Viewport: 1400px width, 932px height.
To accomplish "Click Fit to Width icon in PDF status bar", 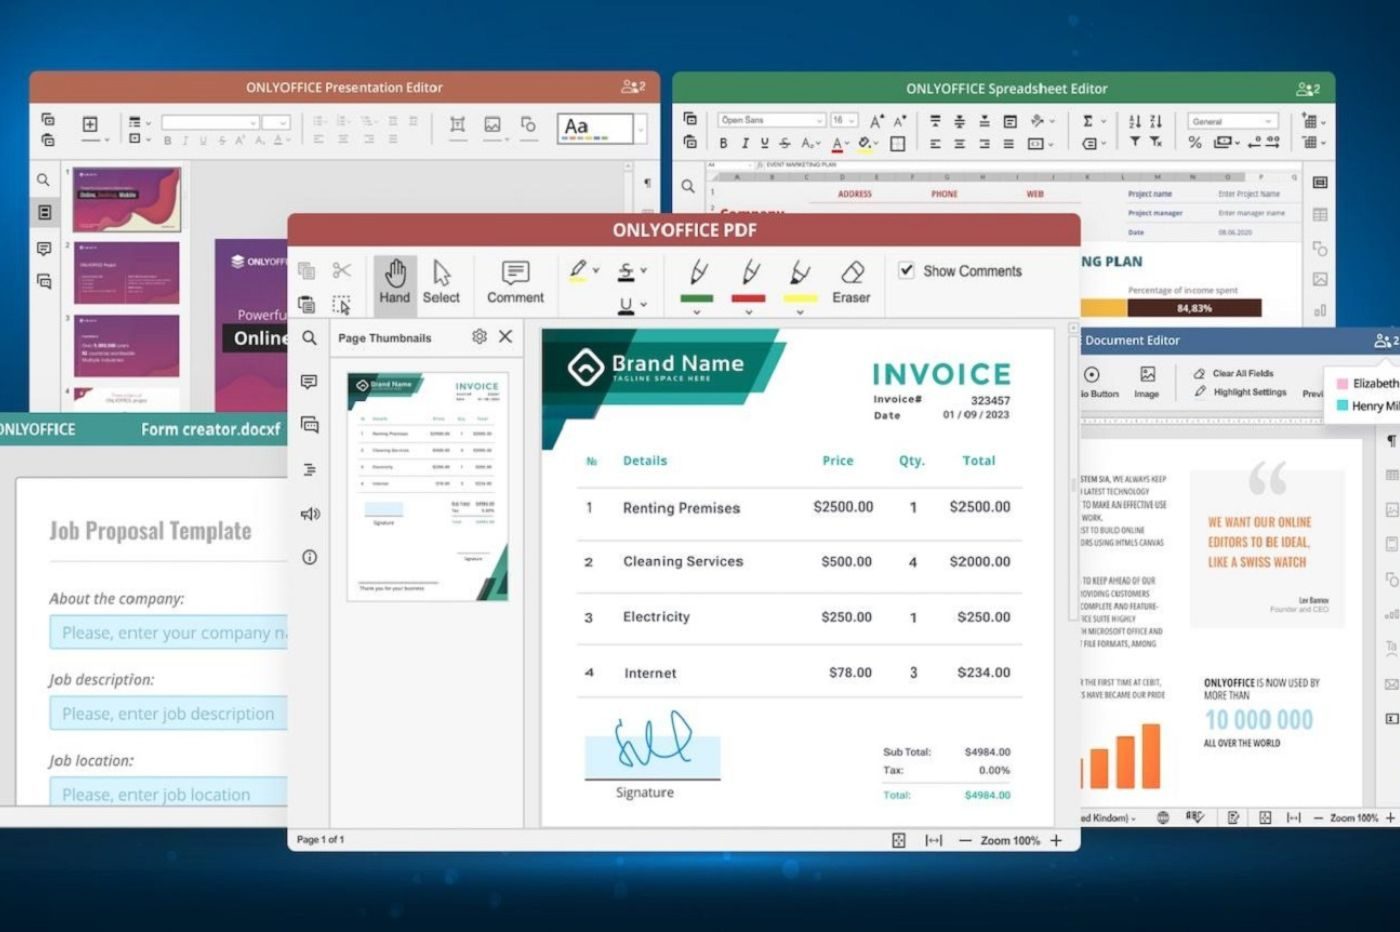I will 934,841.
